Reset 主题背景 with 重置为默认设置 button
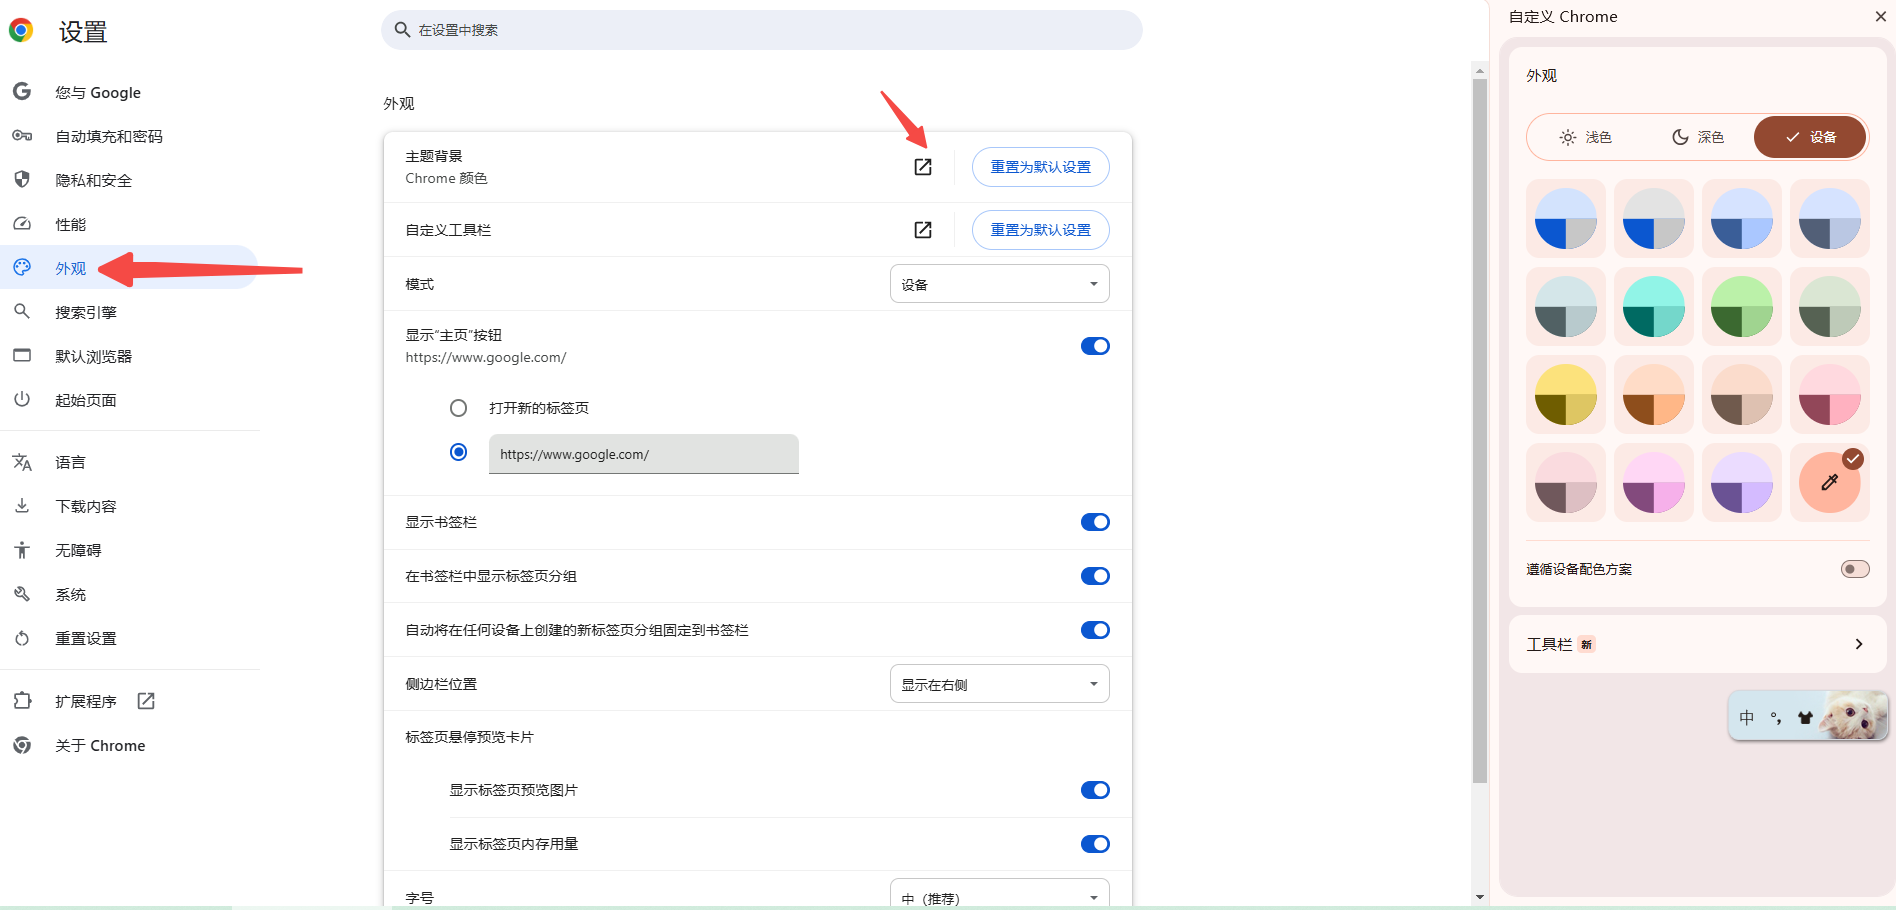 1041,167
